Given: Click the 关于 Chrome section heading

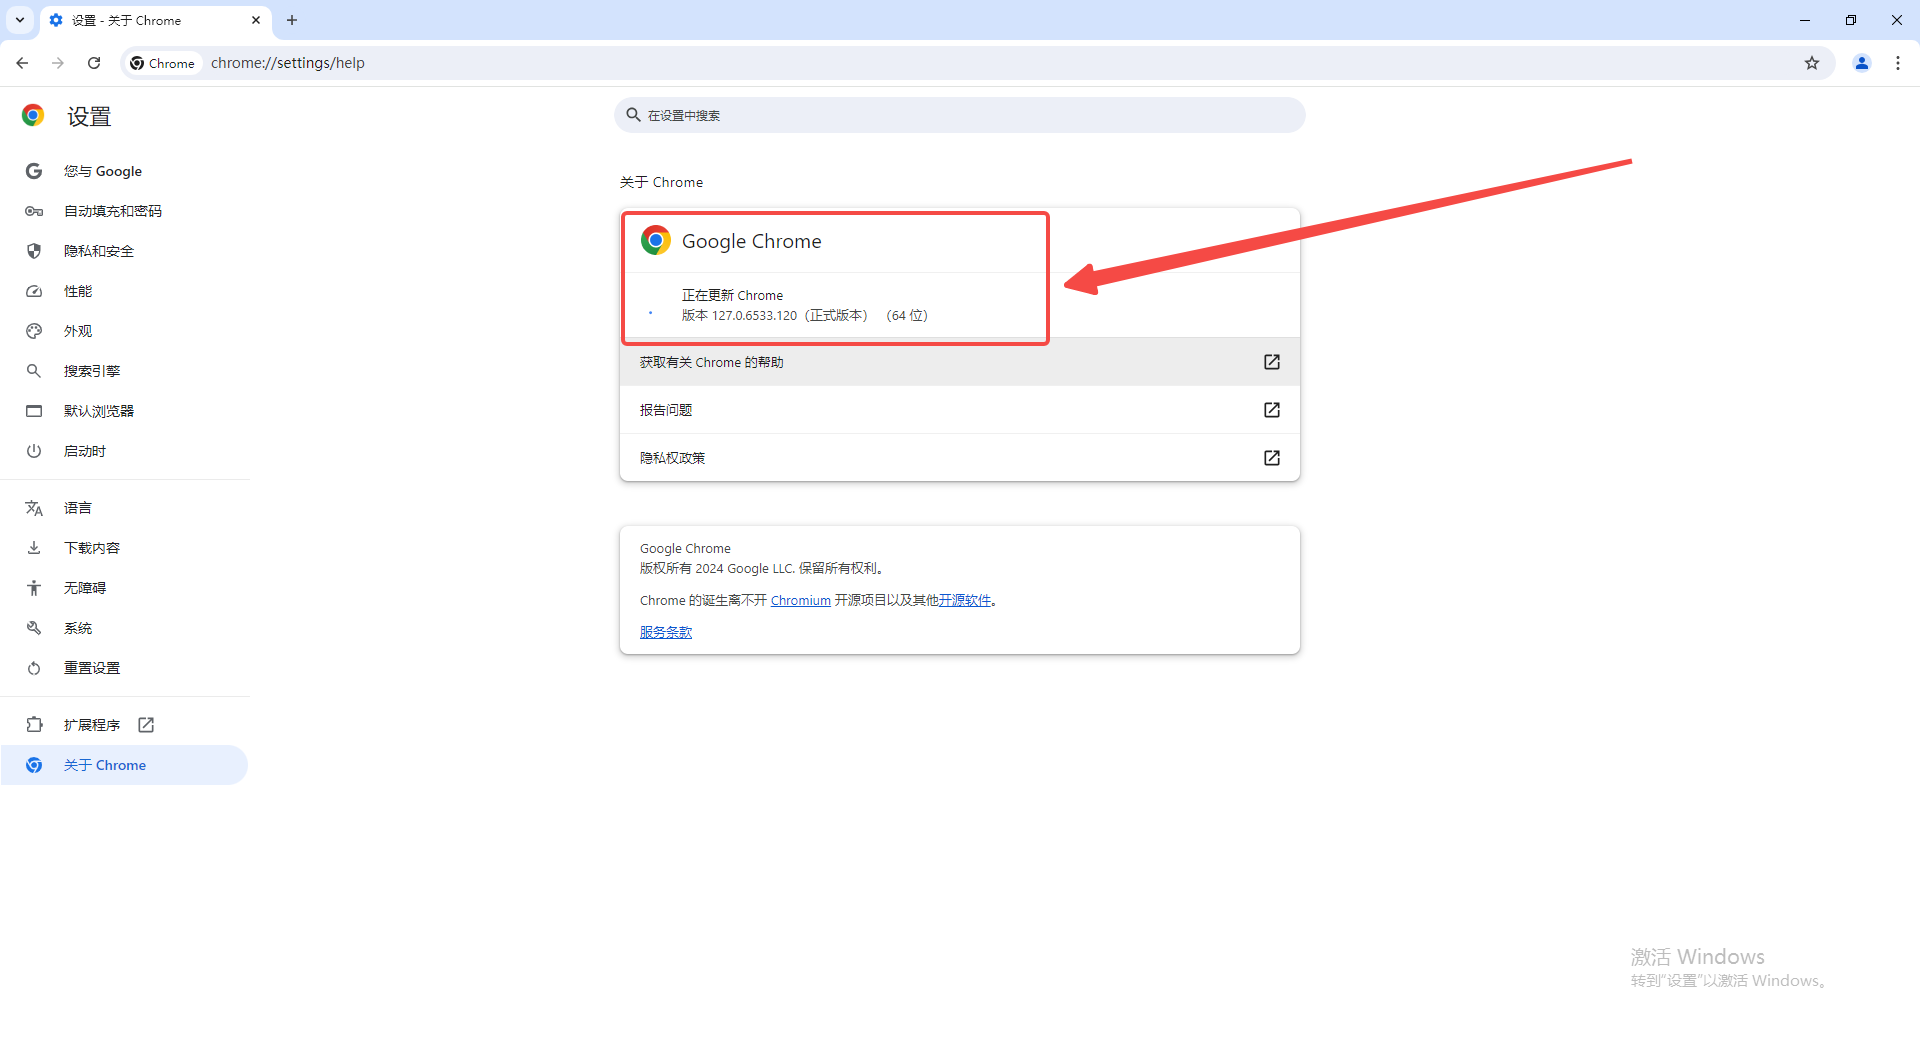Looking at the screenshot, I should [x=662, y=182].
